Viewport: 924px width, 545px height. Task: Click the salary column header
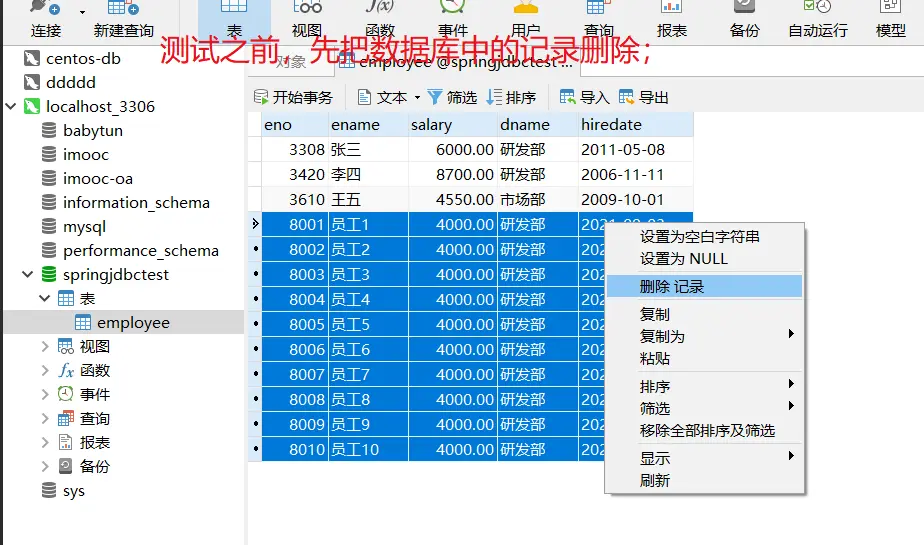(432, 125)
